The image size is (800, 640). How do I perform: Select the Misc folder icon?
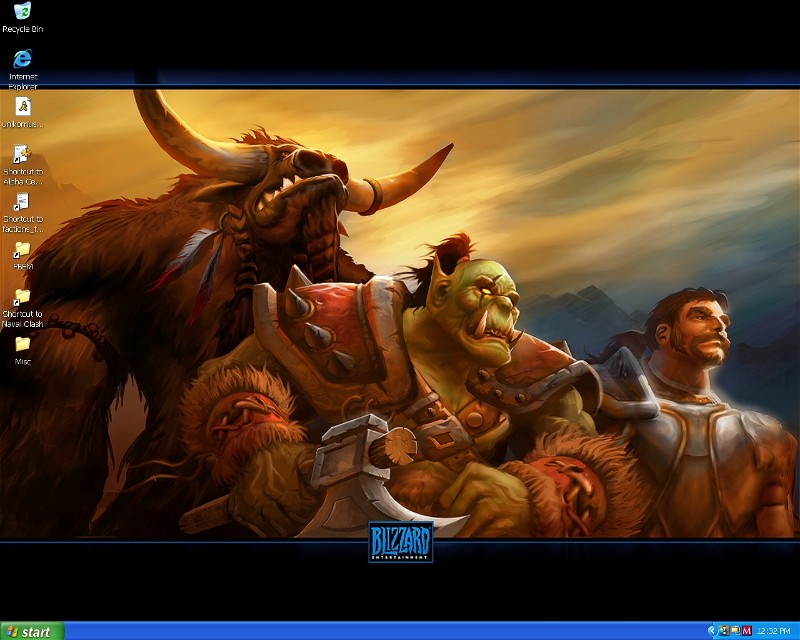tap(22, 344)
